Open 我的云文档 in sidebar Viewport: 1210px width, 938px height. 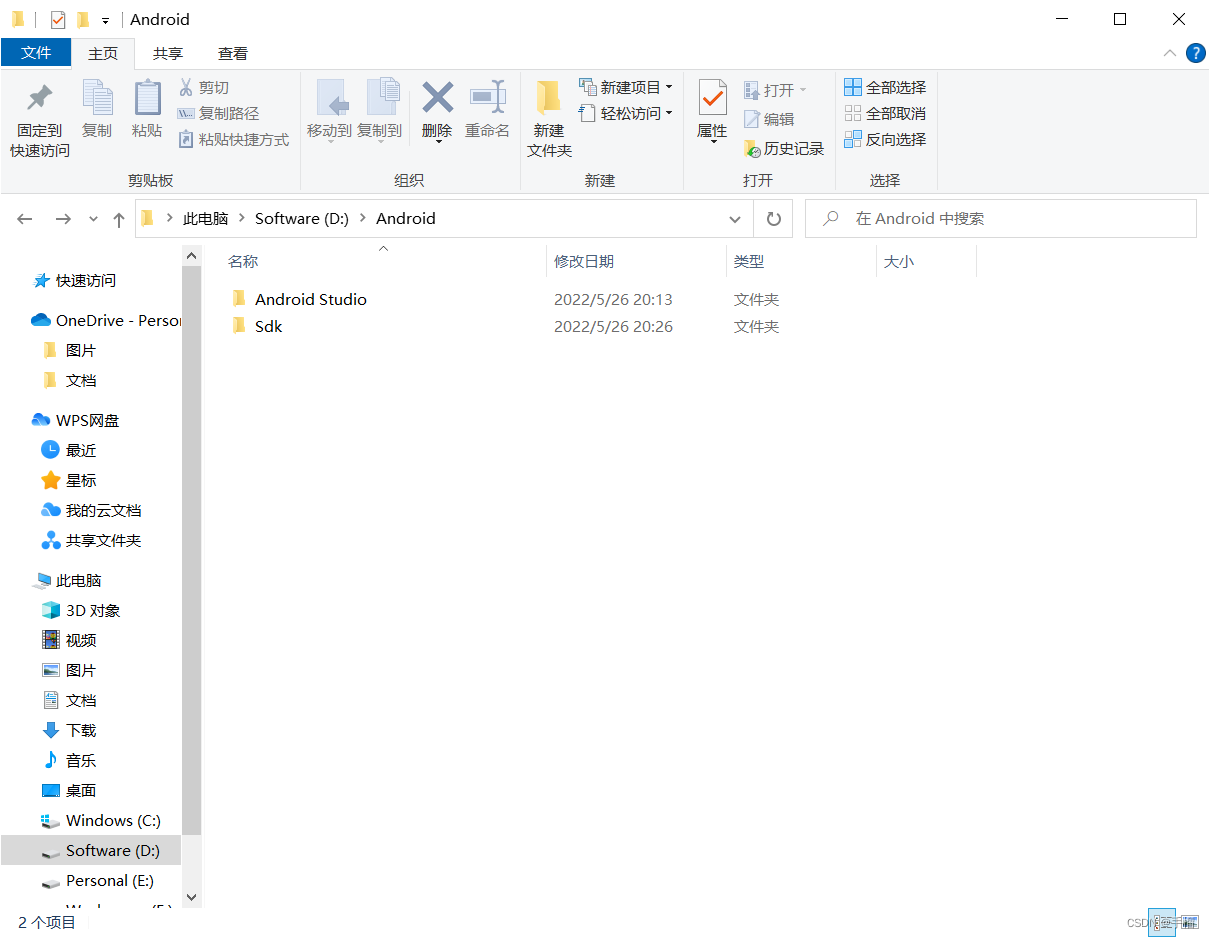(103, 511)
